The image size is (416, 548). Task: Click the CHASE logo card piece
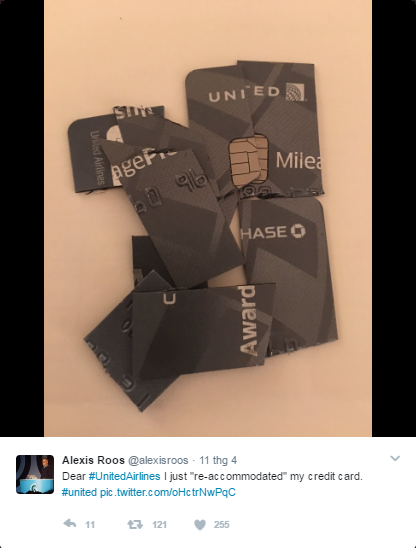point(273,232)
